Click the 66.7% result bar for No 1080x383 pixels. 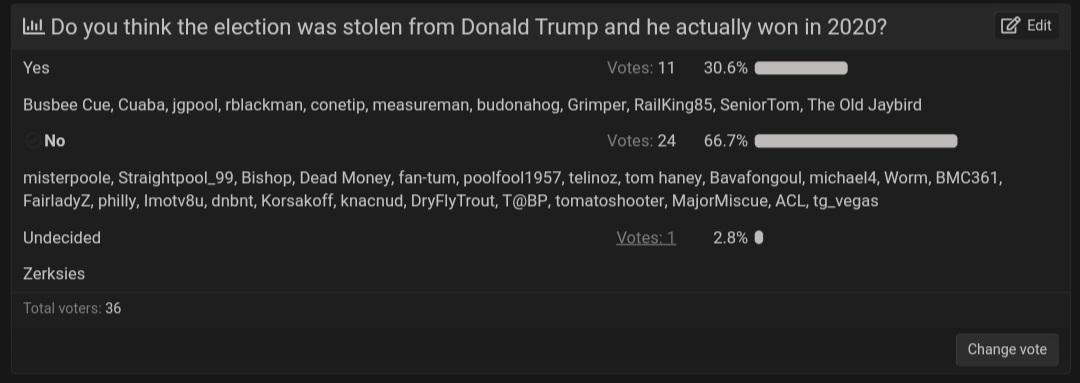tap(856, 141)
